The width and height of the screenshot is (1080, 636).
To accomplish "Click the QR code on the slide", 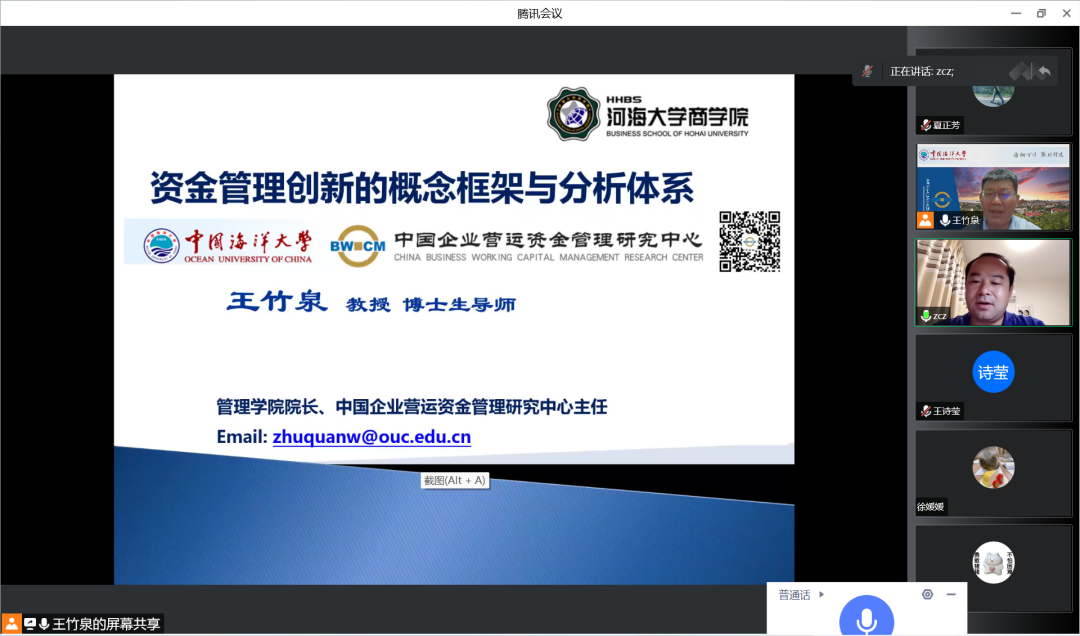I will tap(749, 241).
